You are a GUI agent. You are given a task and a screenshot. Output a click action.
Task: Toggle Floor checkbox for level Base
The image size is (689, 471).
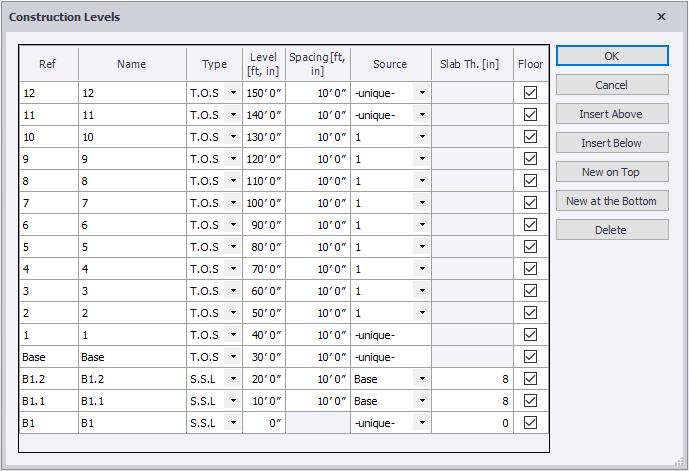tap(530, 357)
